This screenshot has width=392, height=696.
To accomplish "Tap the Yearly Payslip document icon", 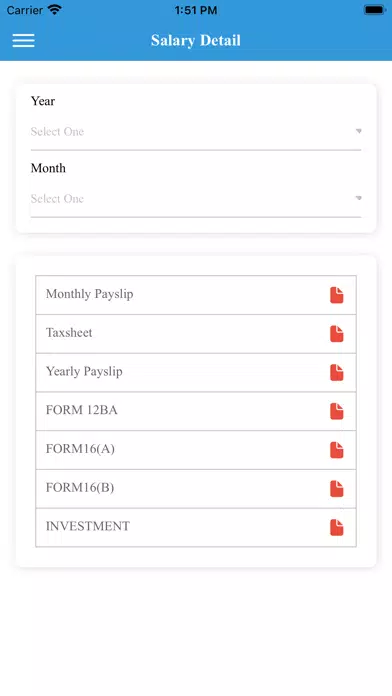I will coord(337,372).
